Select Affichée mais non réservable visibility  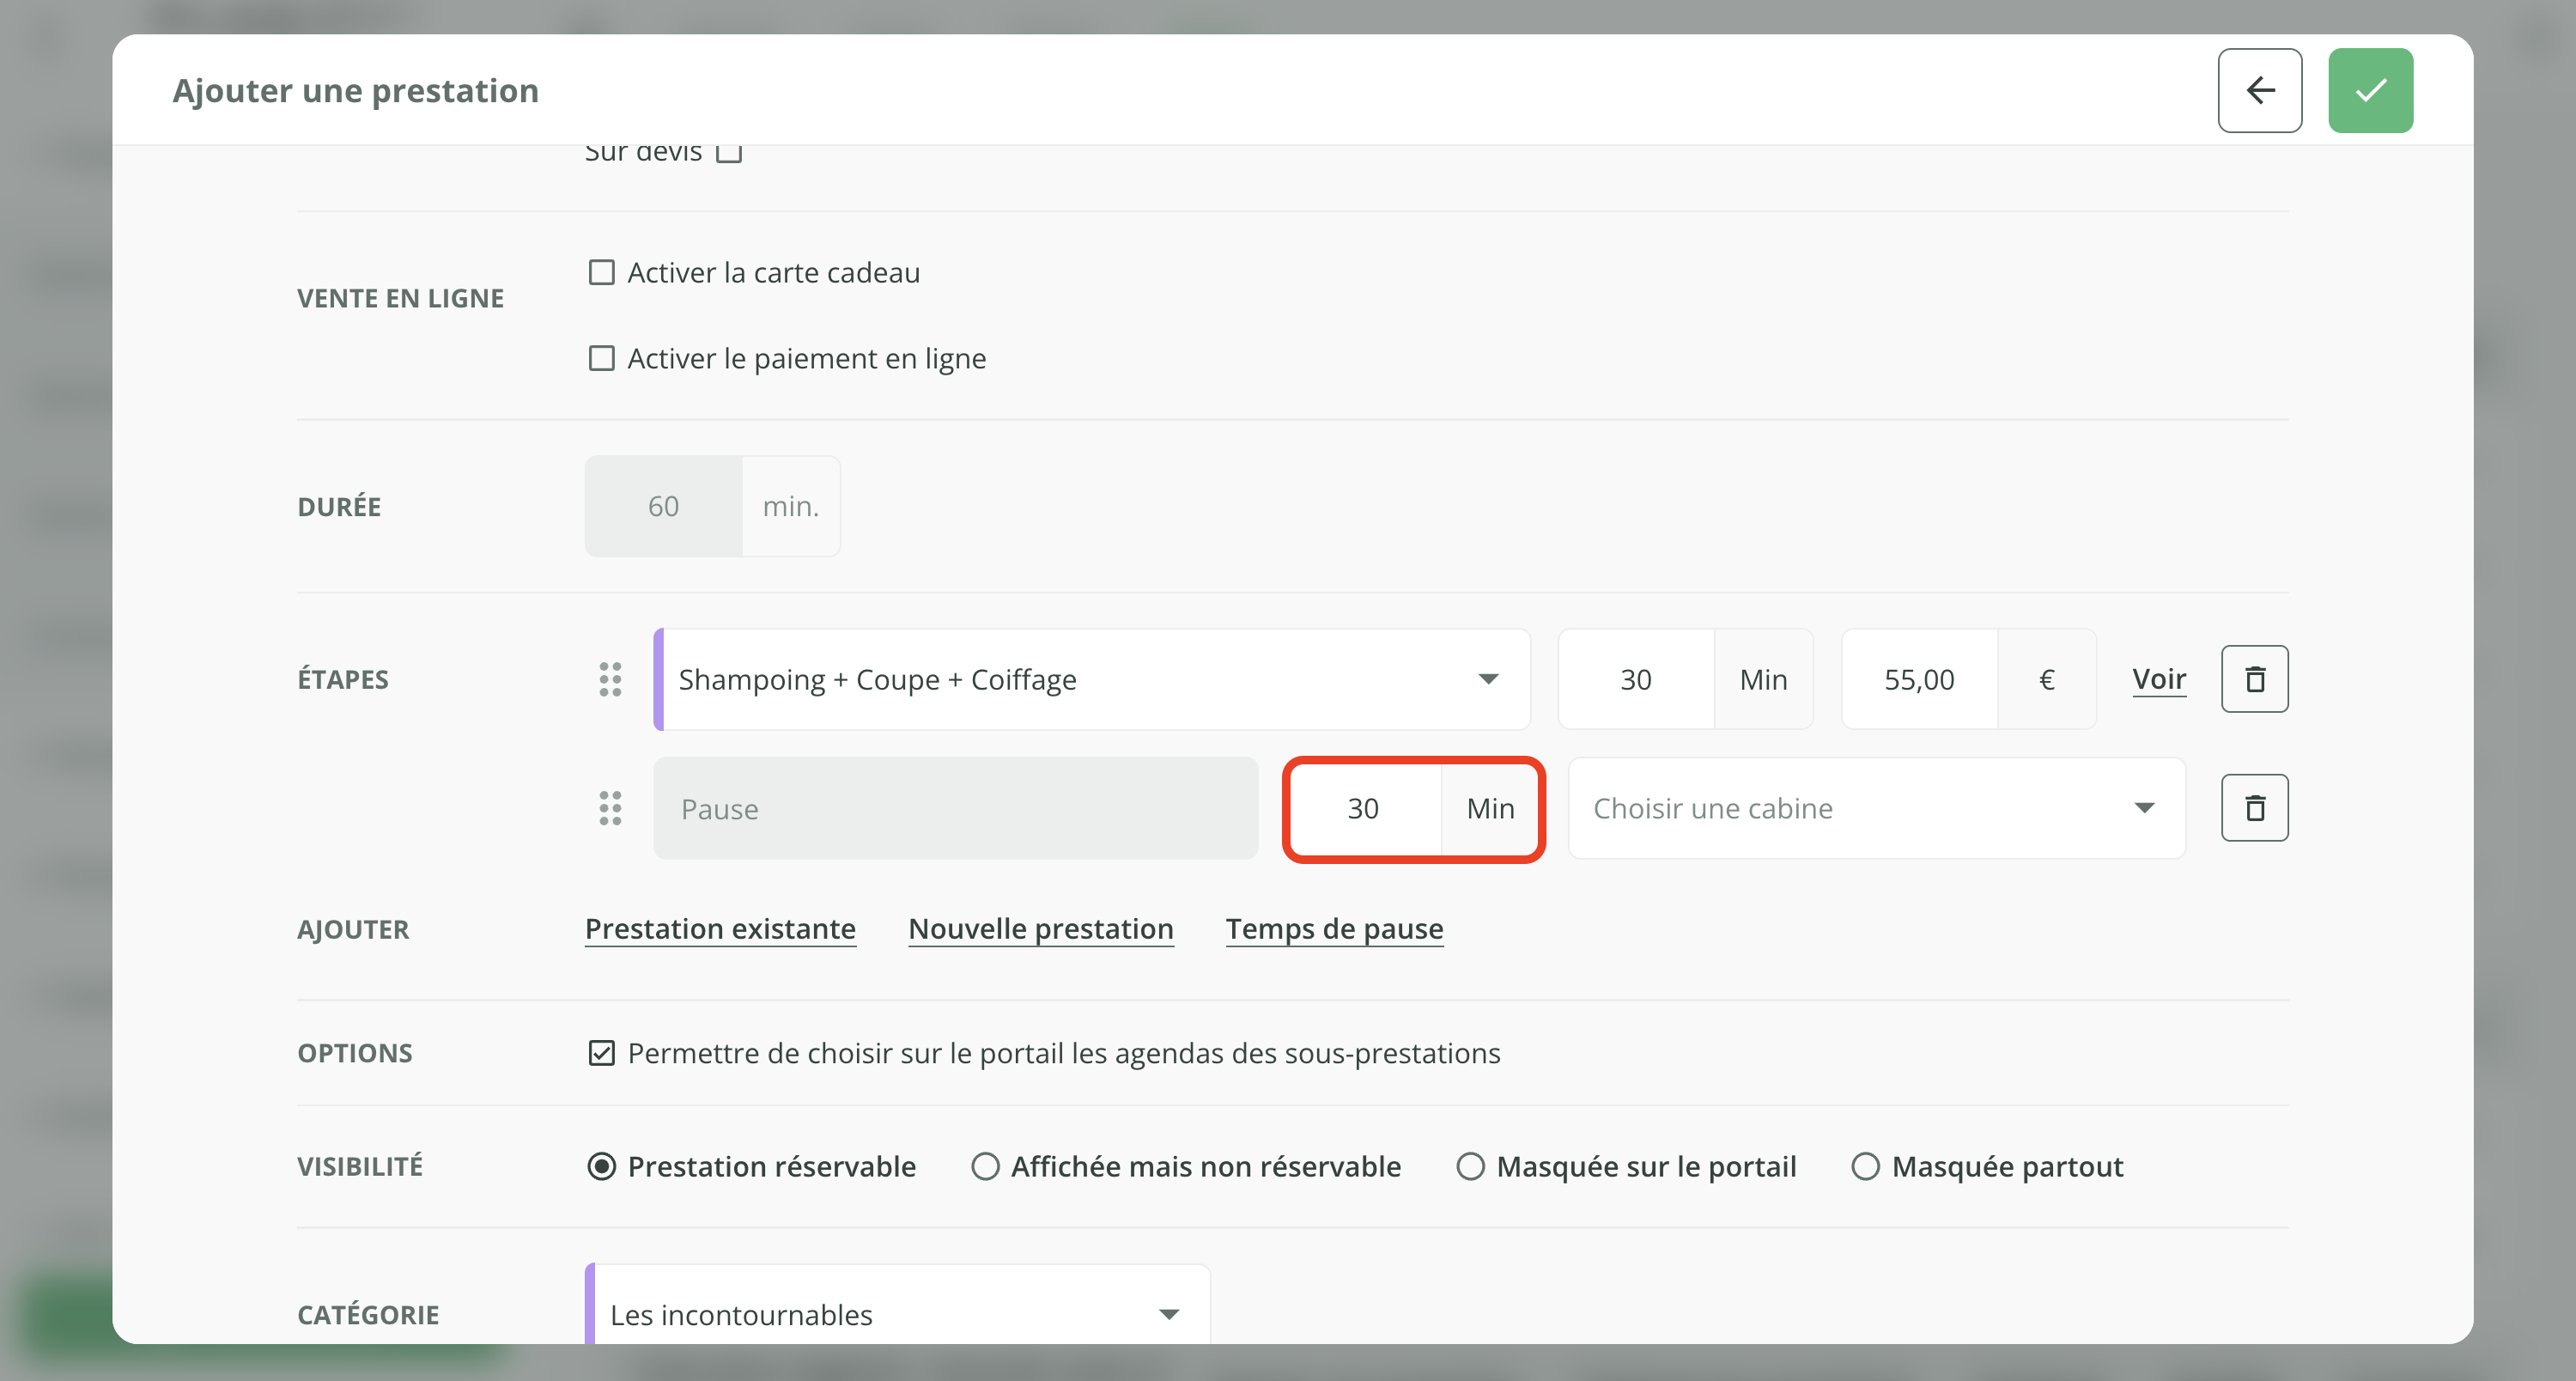(x=985, y=1166)
